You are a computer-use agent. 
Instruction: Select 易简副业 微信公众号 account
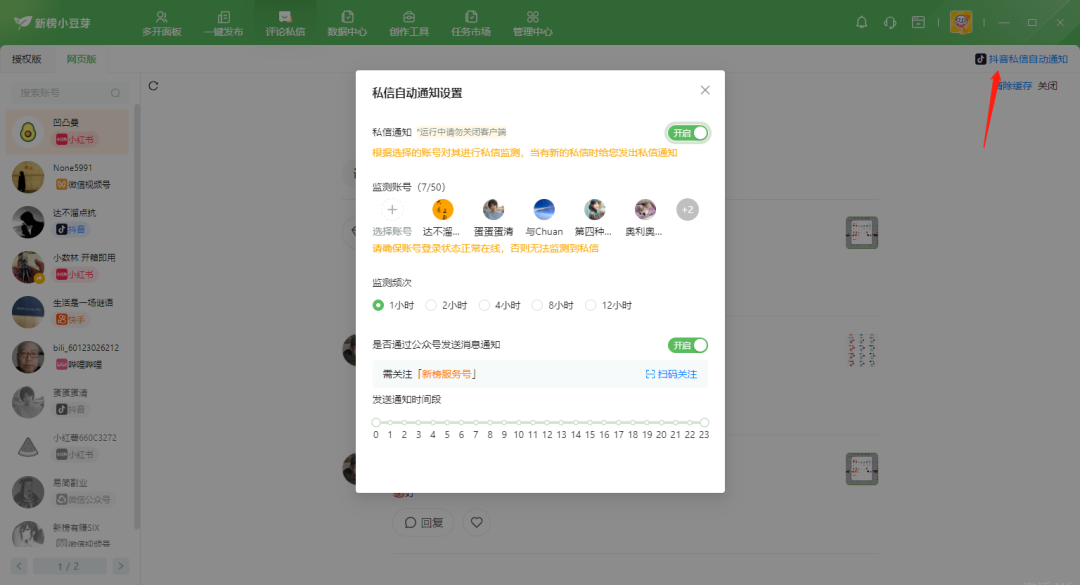68,492
